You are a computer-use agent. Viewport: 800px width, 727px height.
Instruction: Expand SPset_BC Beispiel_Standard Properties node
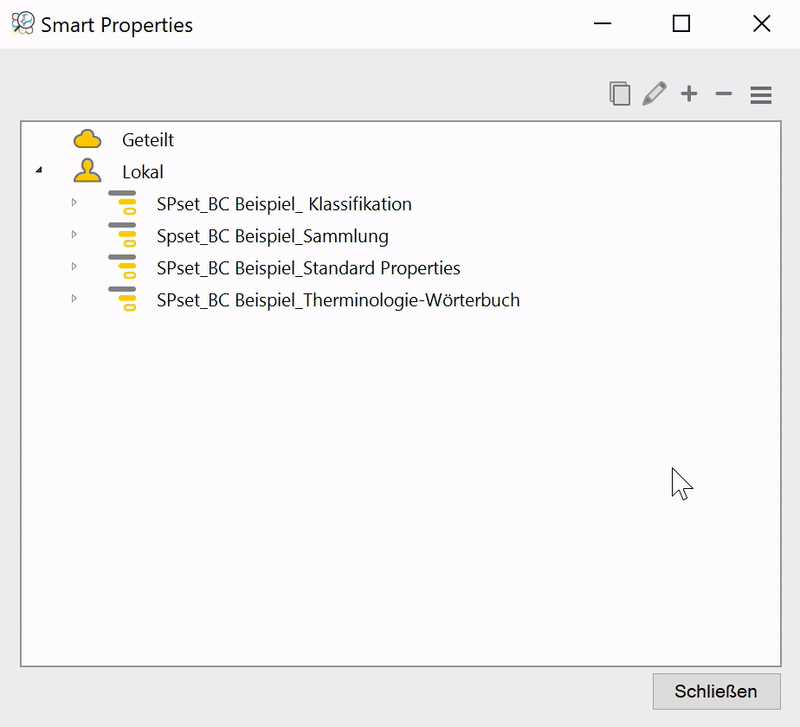coord(73,267)
